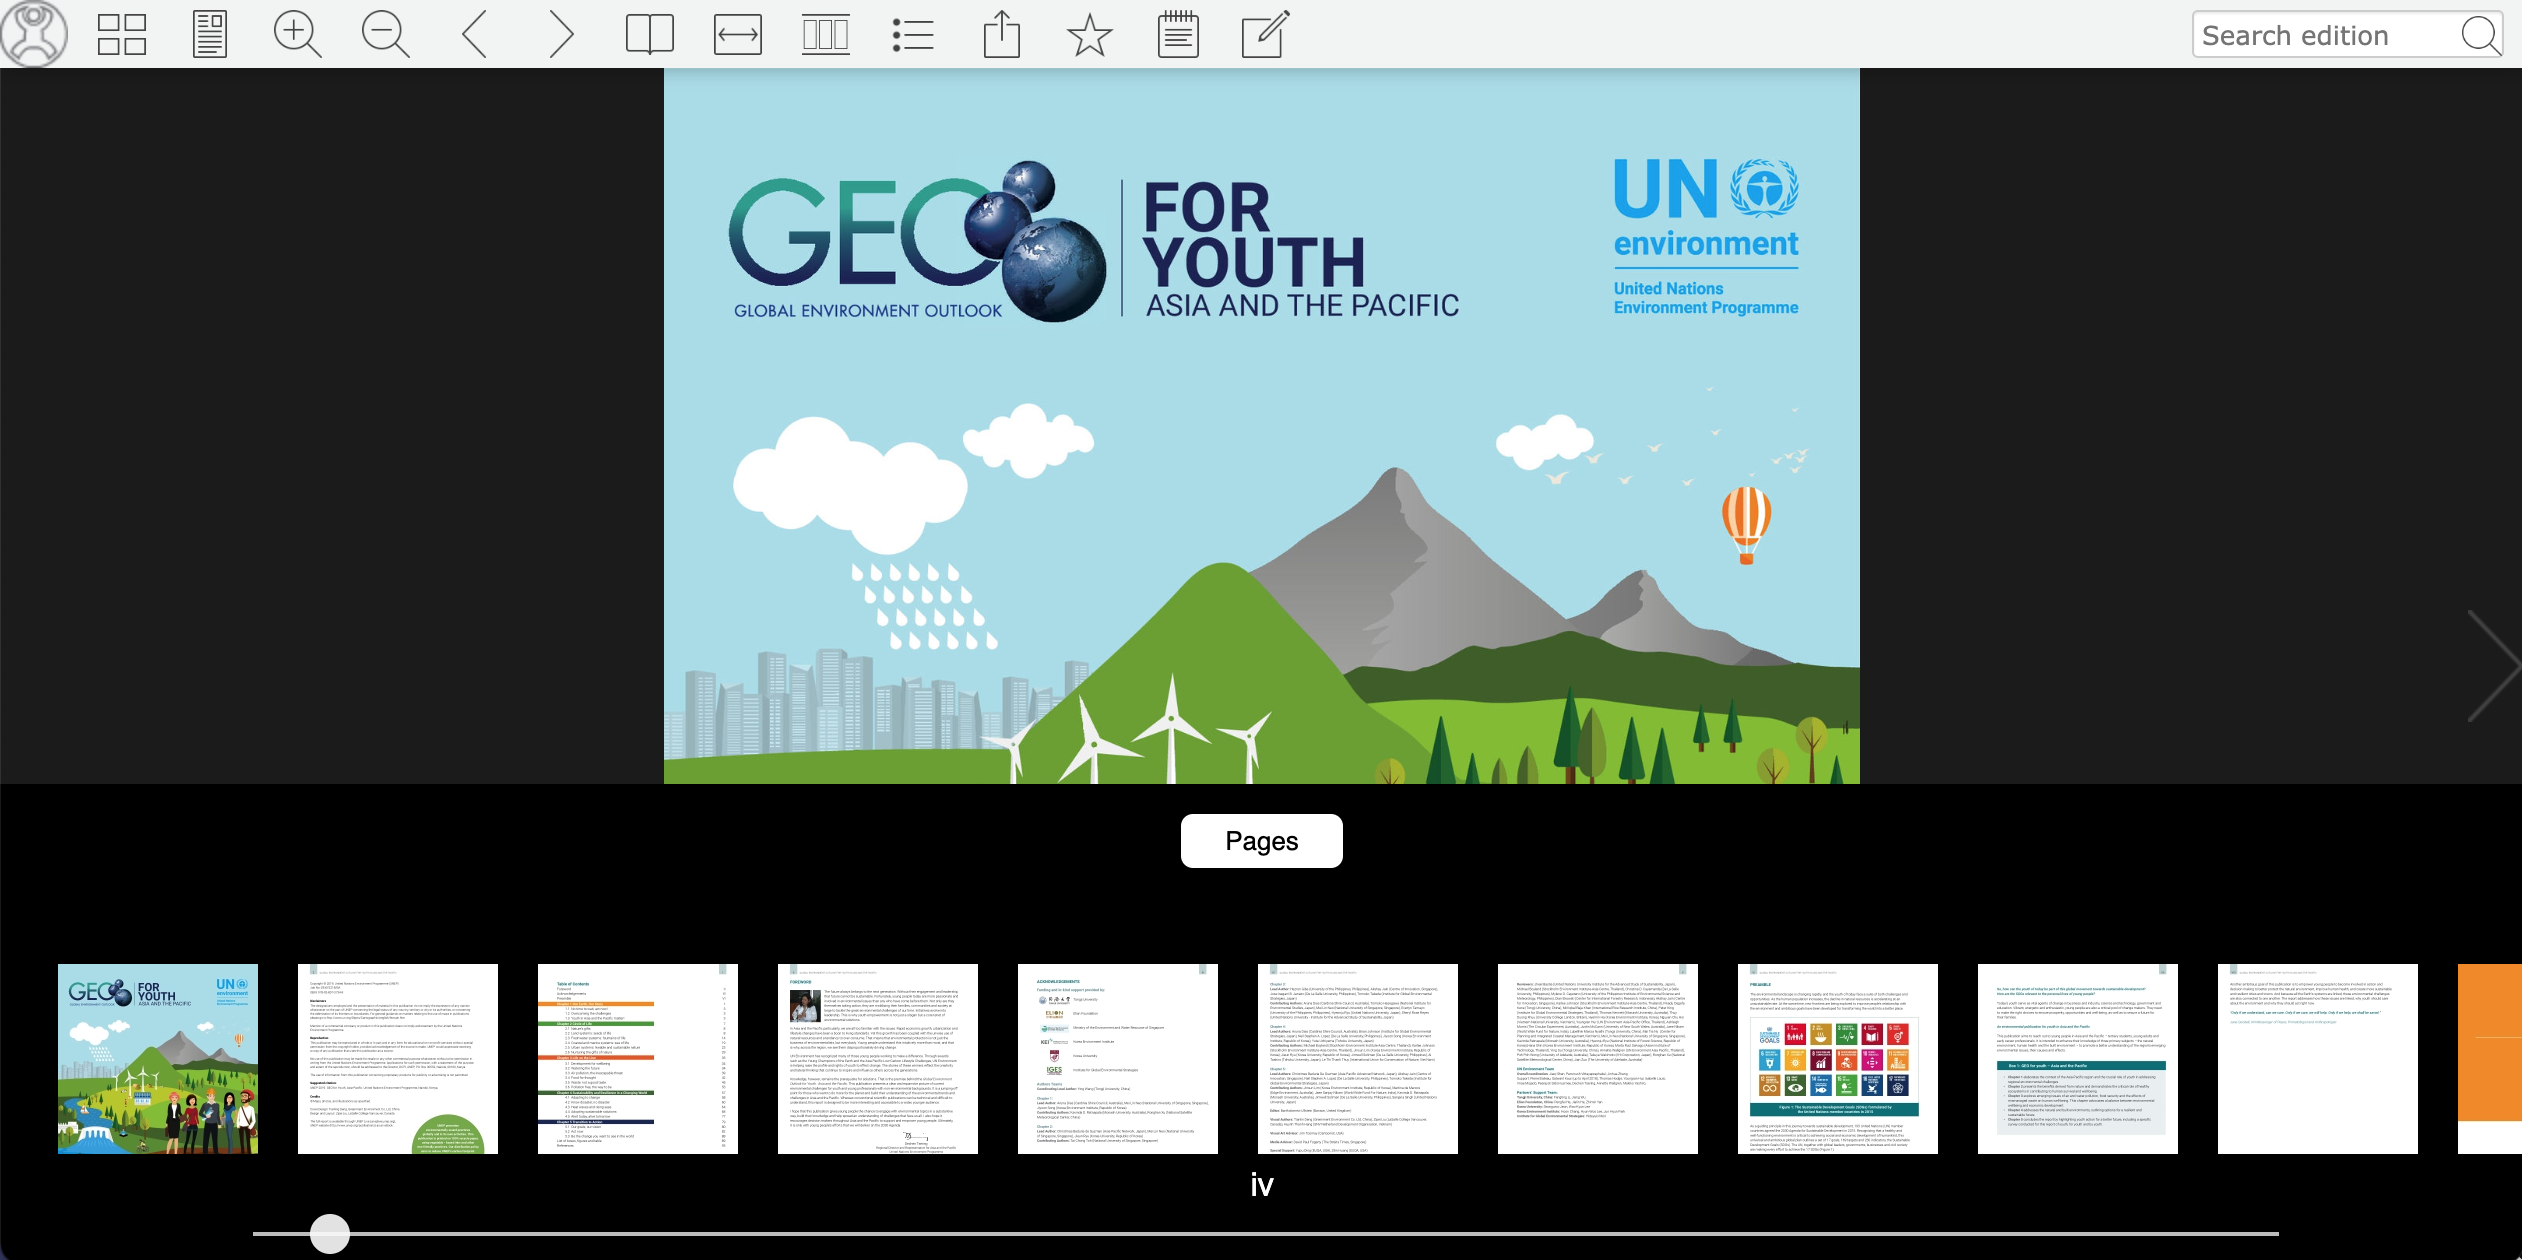The width and height of the screenshot is (2522, 1260).
Task: Go to the previous page arrow
Action: [x=472, y=34]
